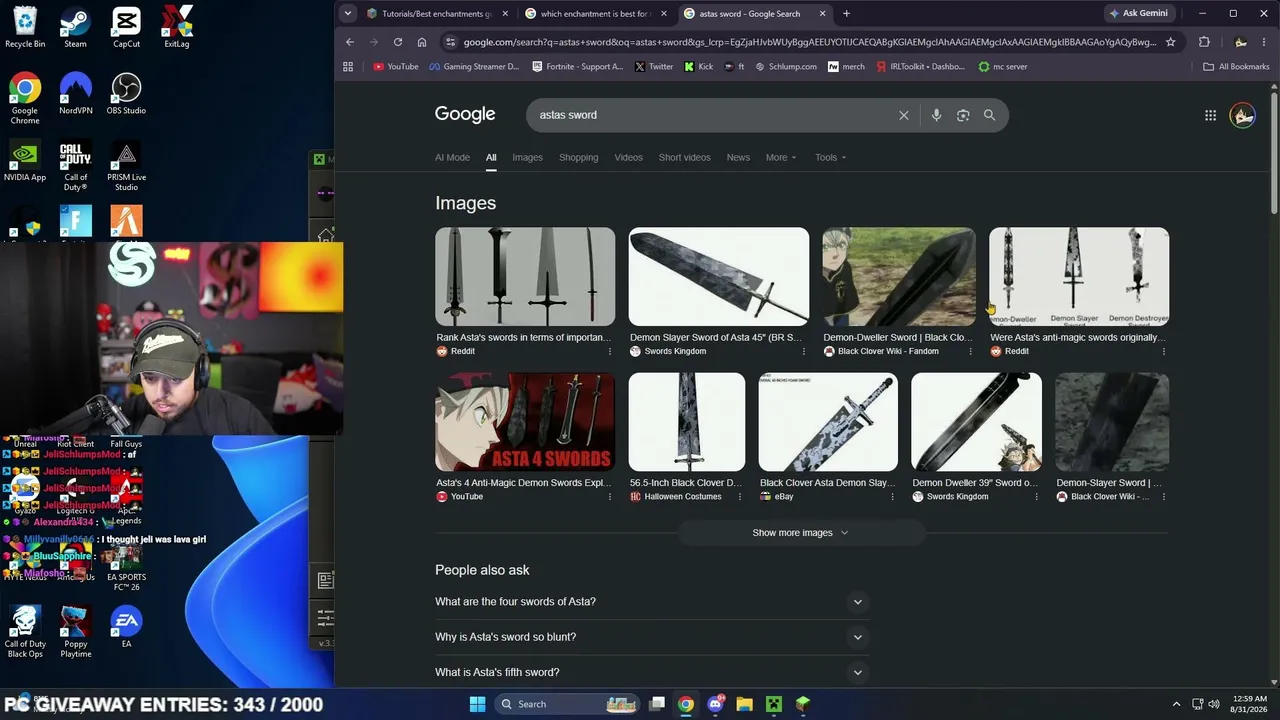The height and width of the screenshot is (720, 1280).
Task: Open Minecraft creeper icon on taskbar
Action: (x=773, y=704)
